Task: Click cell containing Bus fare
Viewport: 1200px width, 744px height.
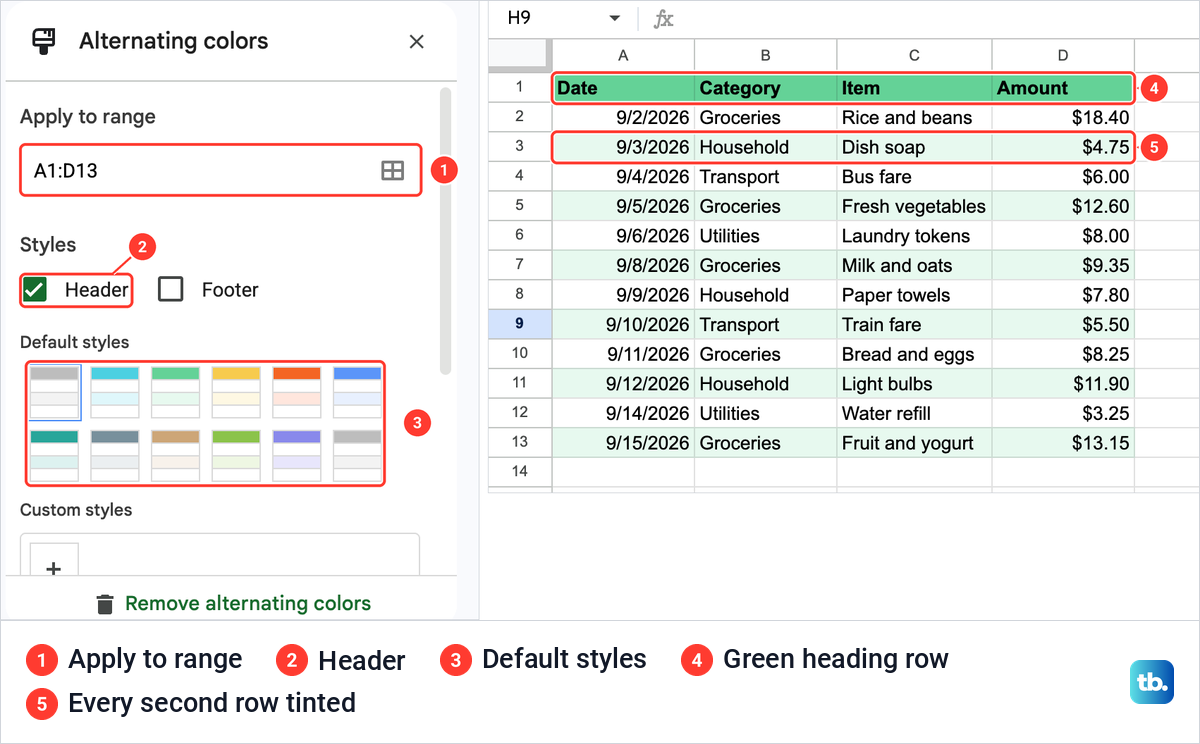Action: 914,177
